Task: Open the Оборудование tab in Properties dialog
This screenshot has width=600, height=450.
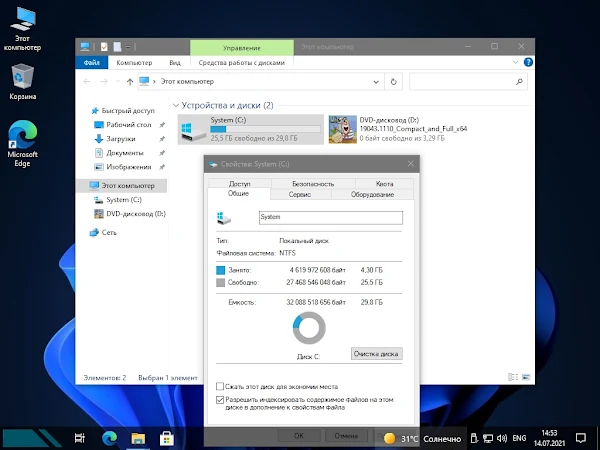Action: [x=372, y=194]
